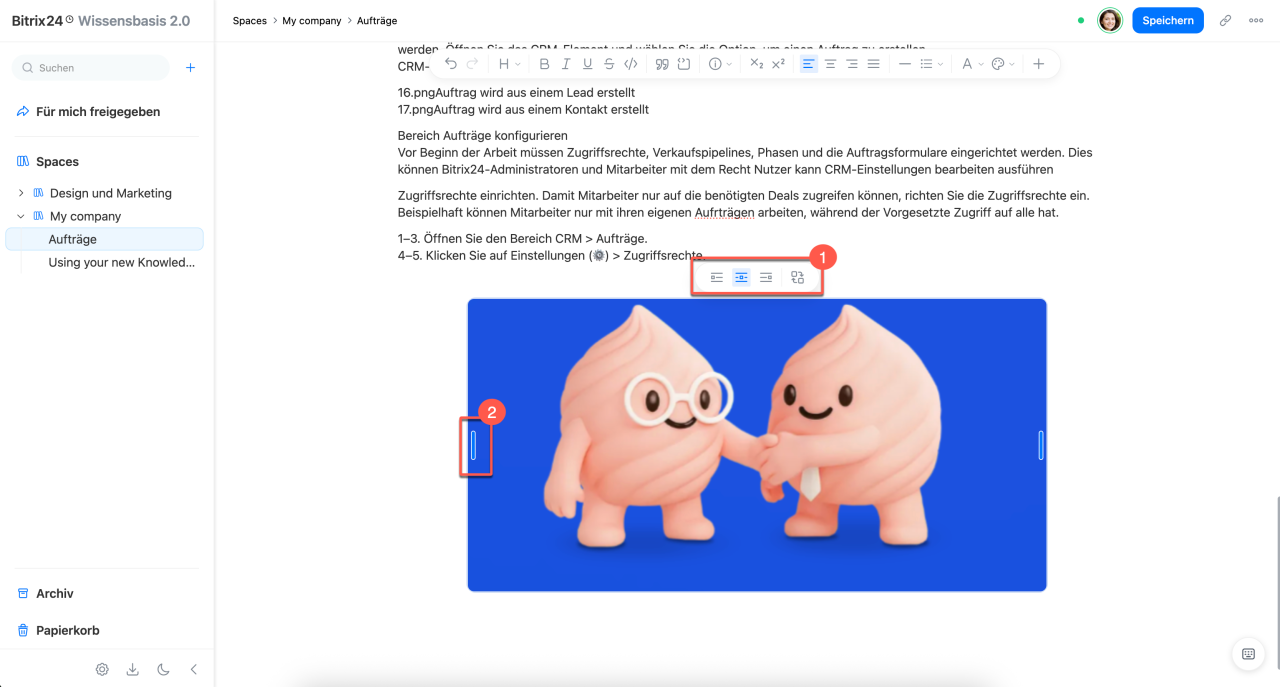Copy the page link with the chain icon
The width and height of the screenshot is (1280, 687).
click(1225, 20)
